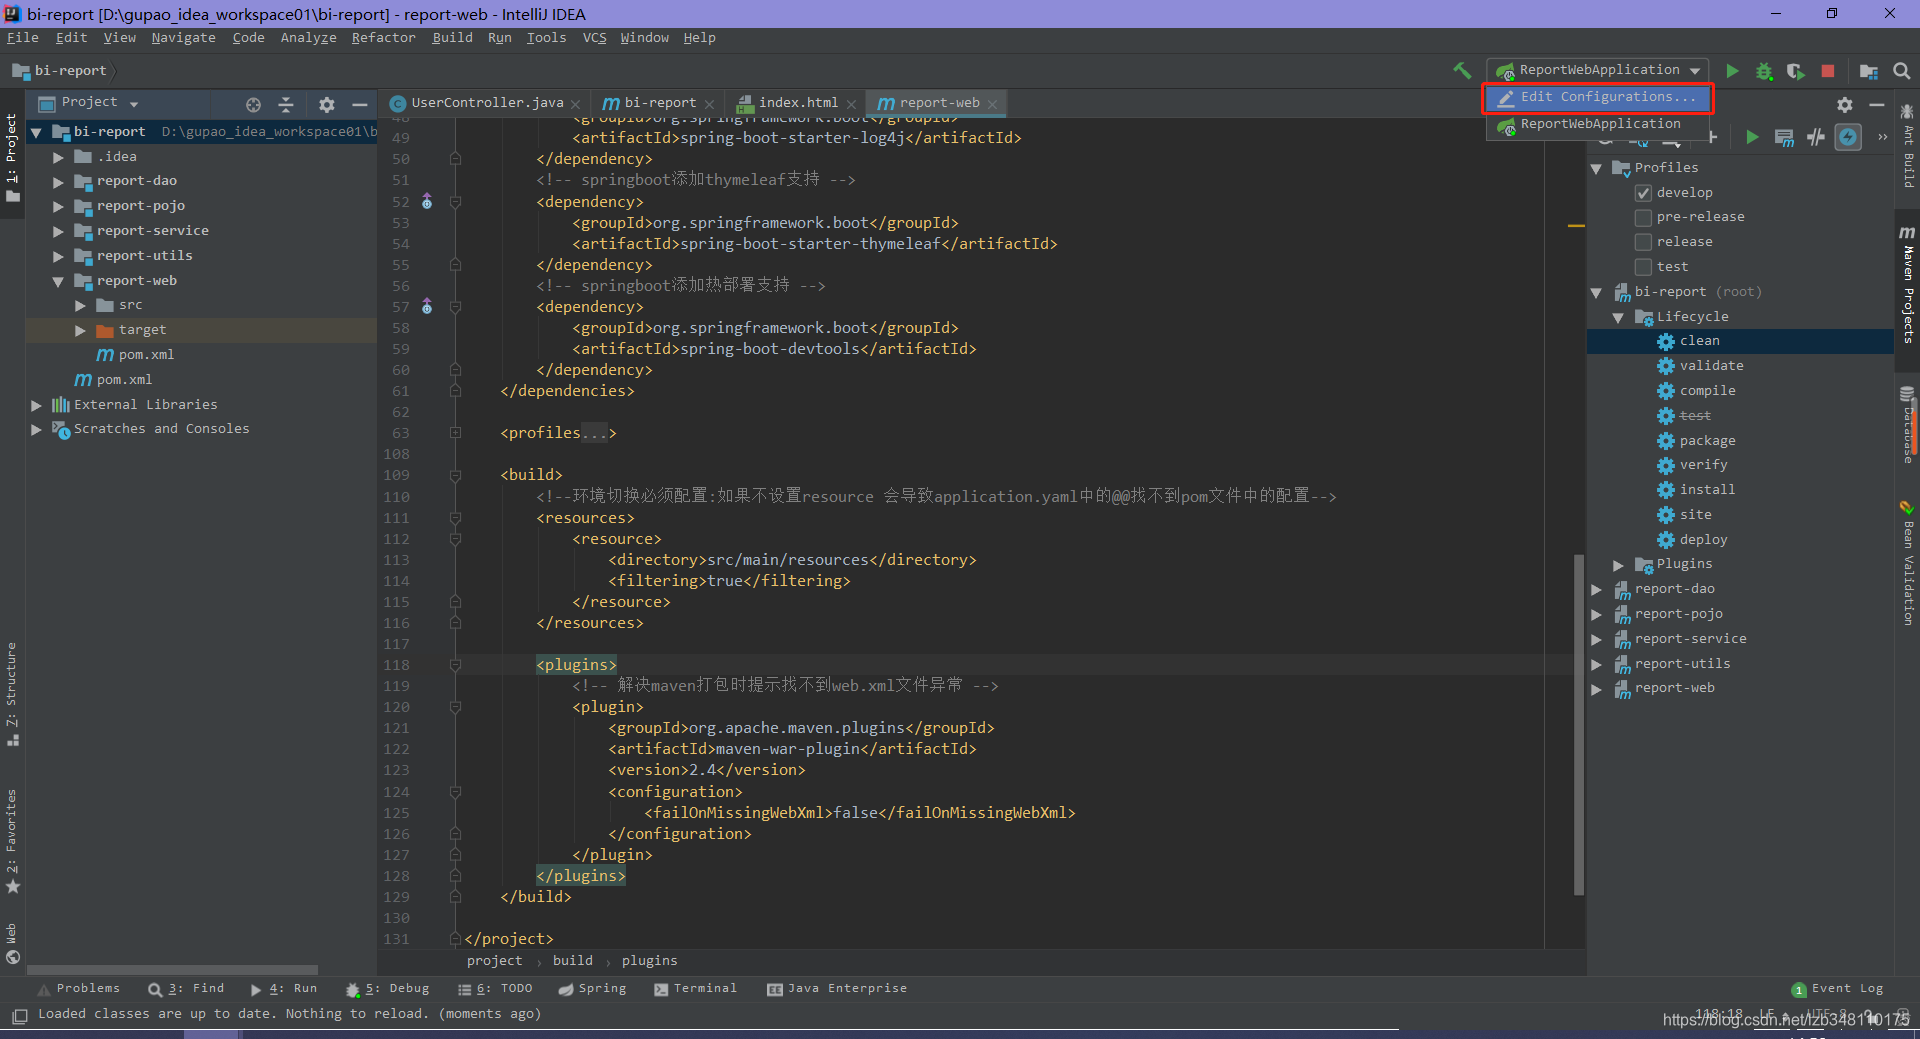Open the 6: TODO tool window
The width and height of the screenshot is (1920, 1039).
point(495,989)
